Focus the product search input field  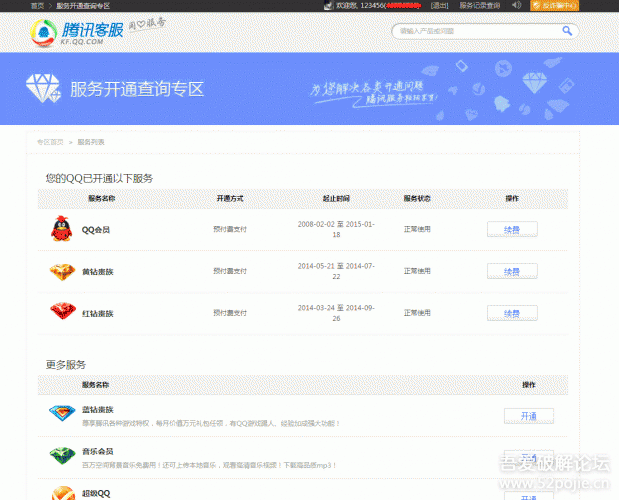pos(478,31)
